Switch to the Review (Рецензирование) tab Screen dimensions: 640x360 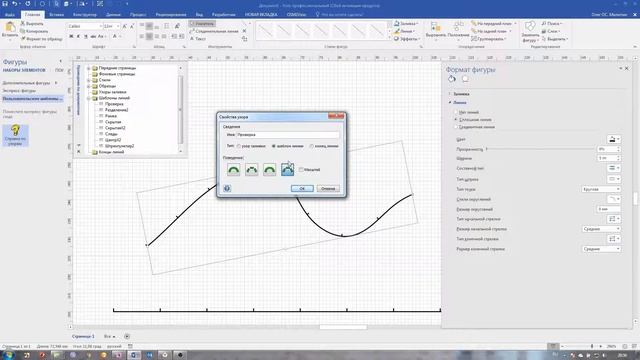click(171, 15)
